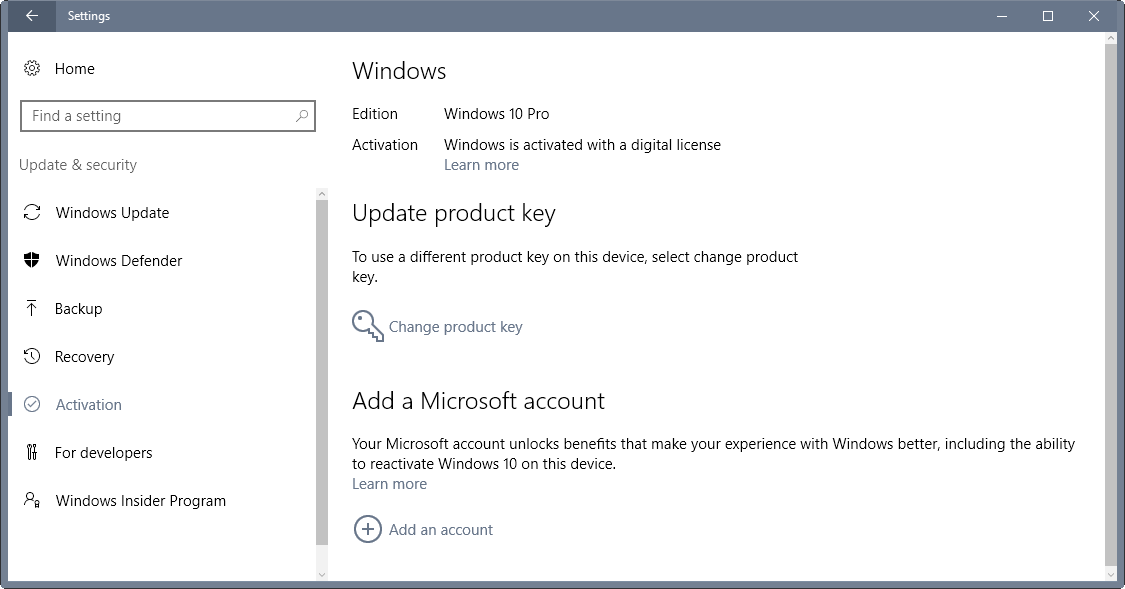Open the Update & security section header
Image resolution: width=1125 pixels, height=589 pixels.
pos(77,164)
